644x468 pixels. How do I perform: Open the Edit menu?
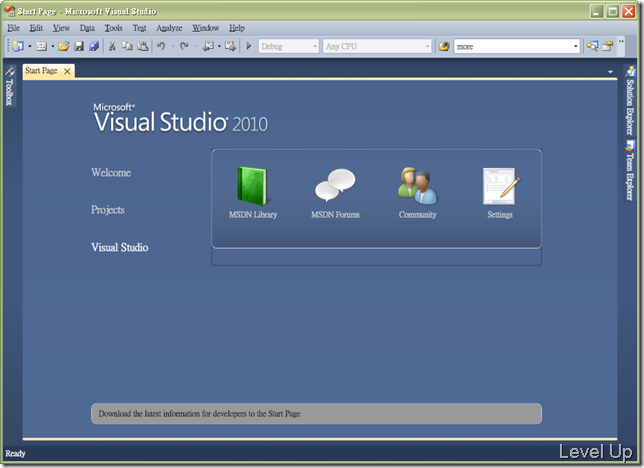pos(36,28)
